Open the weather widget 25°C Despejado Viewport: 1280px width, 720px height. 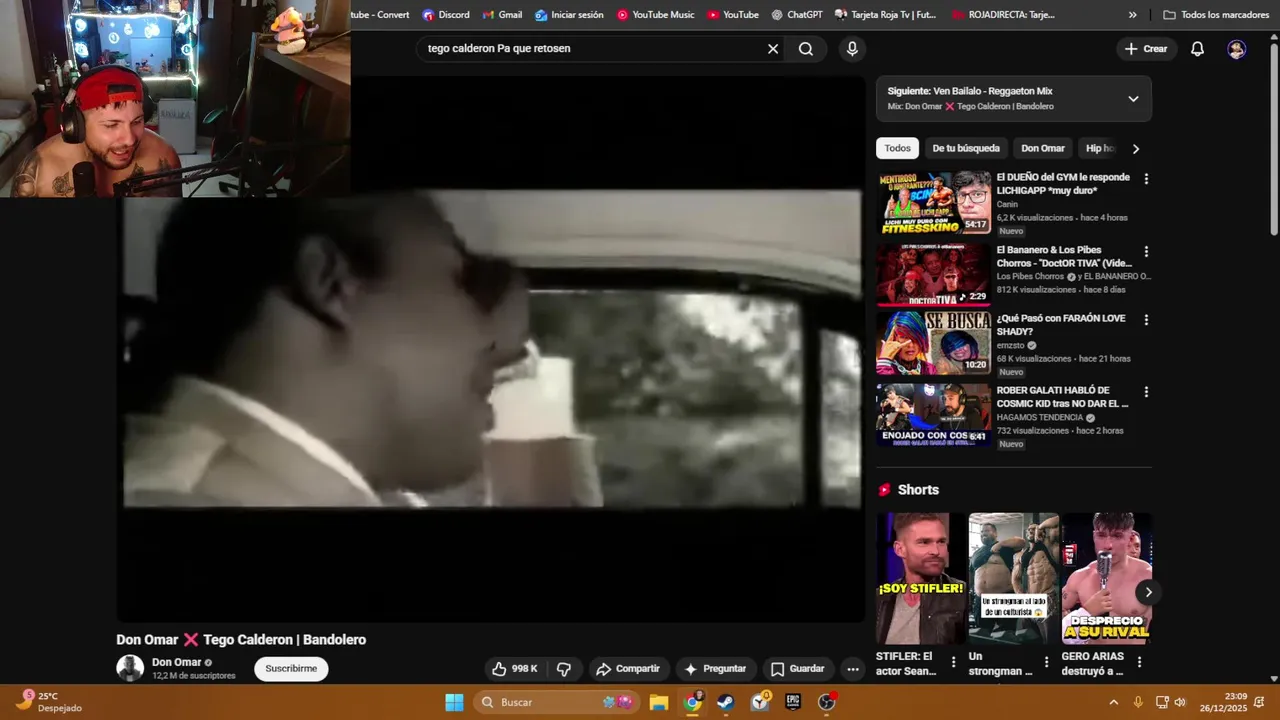click(x=50, y=702)
